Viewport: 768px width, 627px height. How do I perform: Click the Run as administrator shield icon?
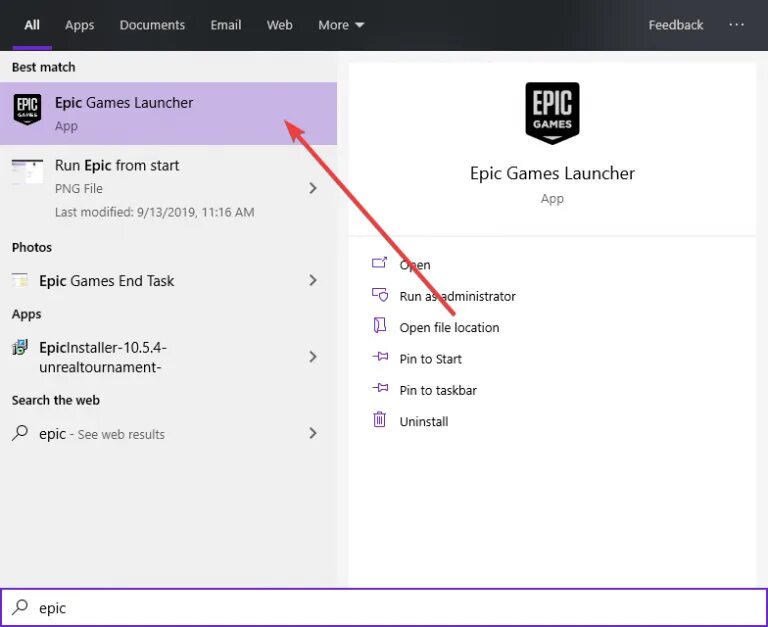(380, 295)
